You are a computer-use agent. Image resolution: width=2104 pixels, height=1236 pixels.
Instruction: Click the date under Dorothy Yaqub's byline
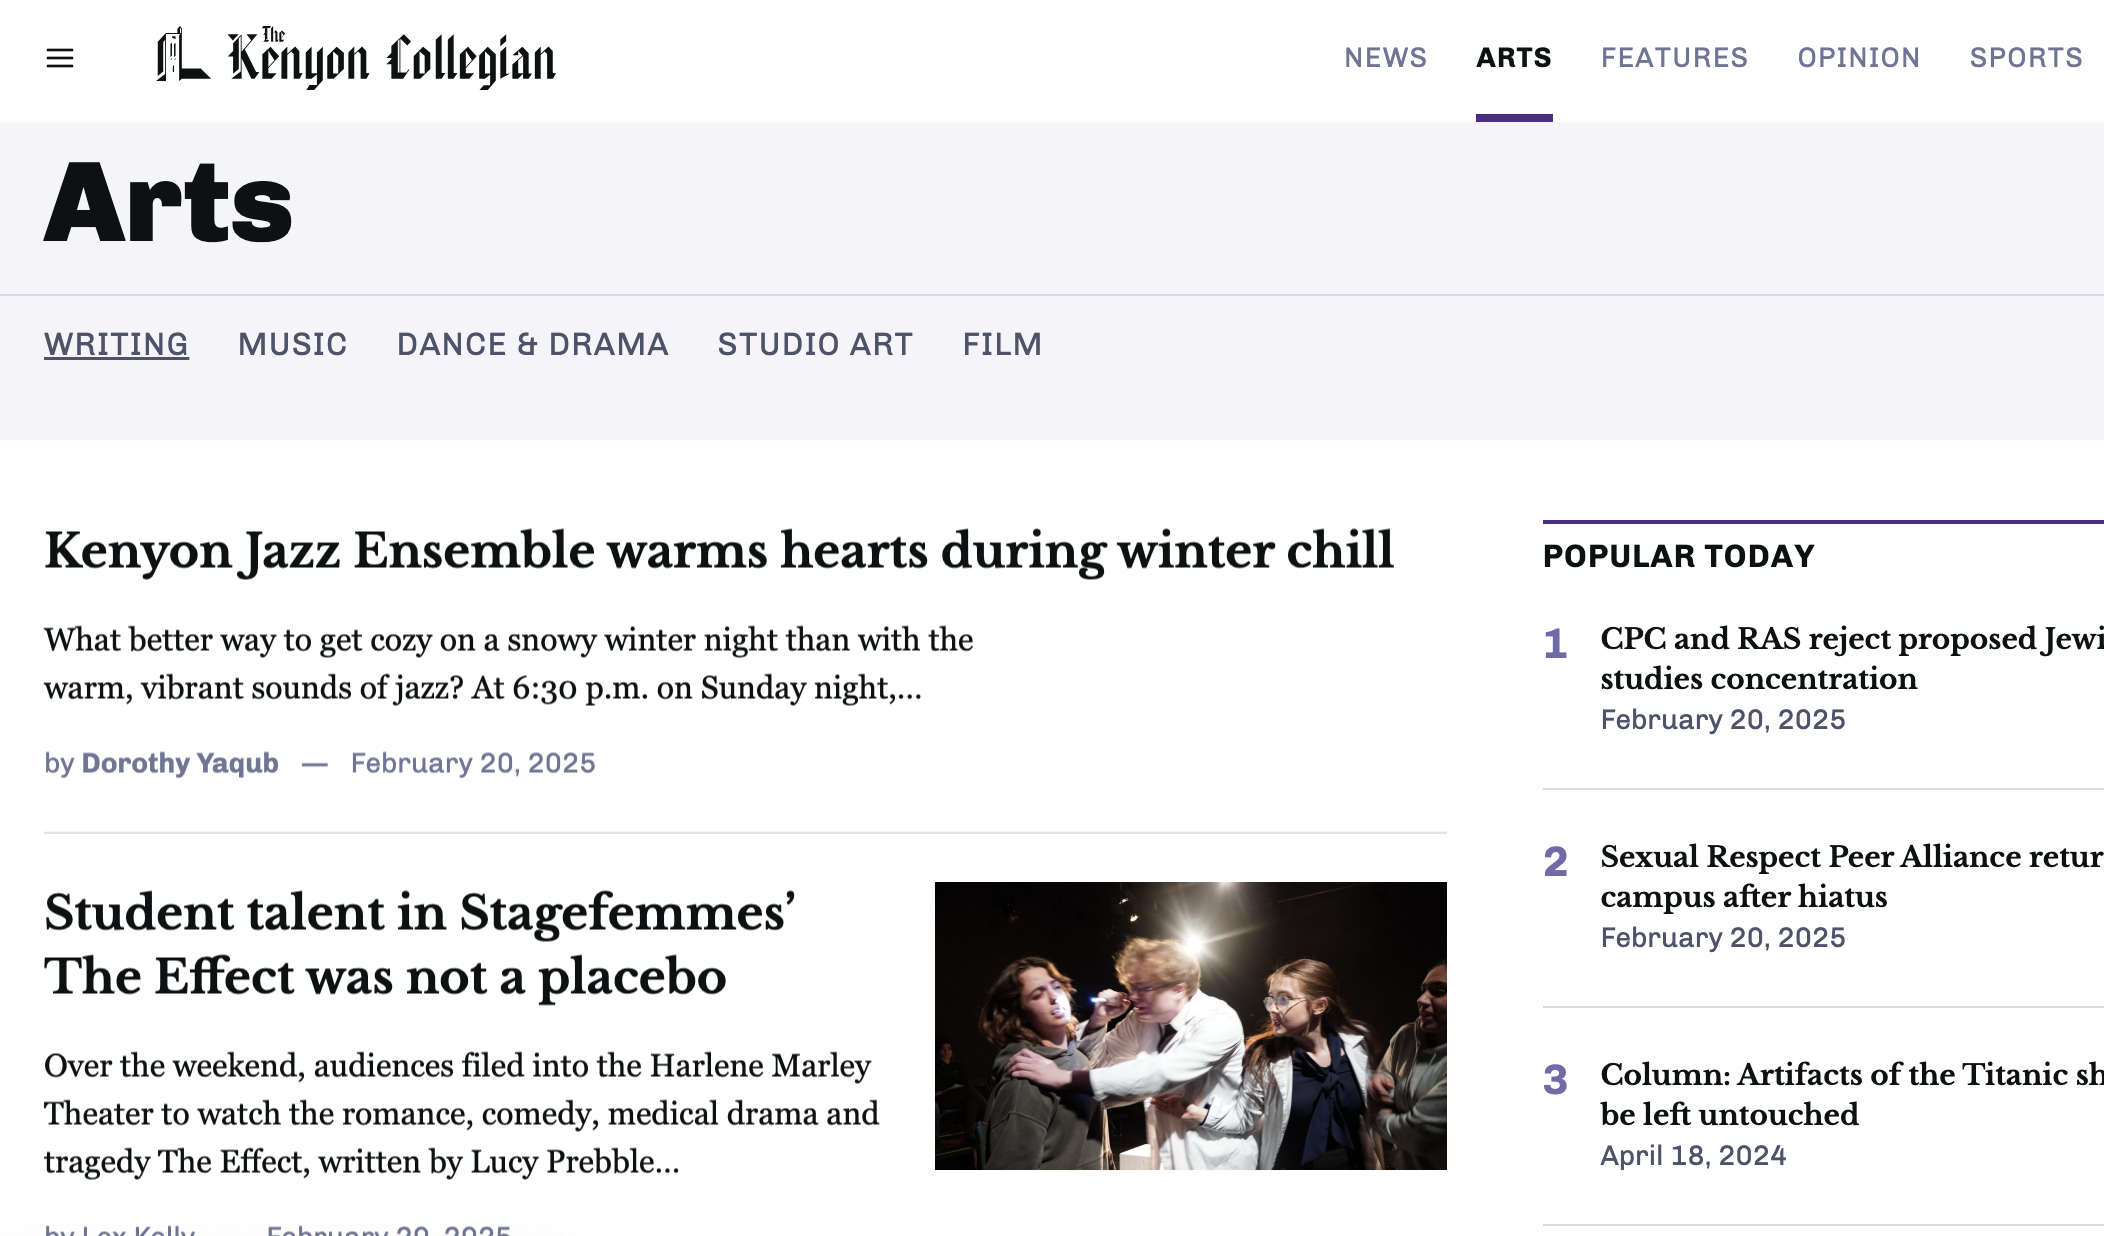coord(473,763)
